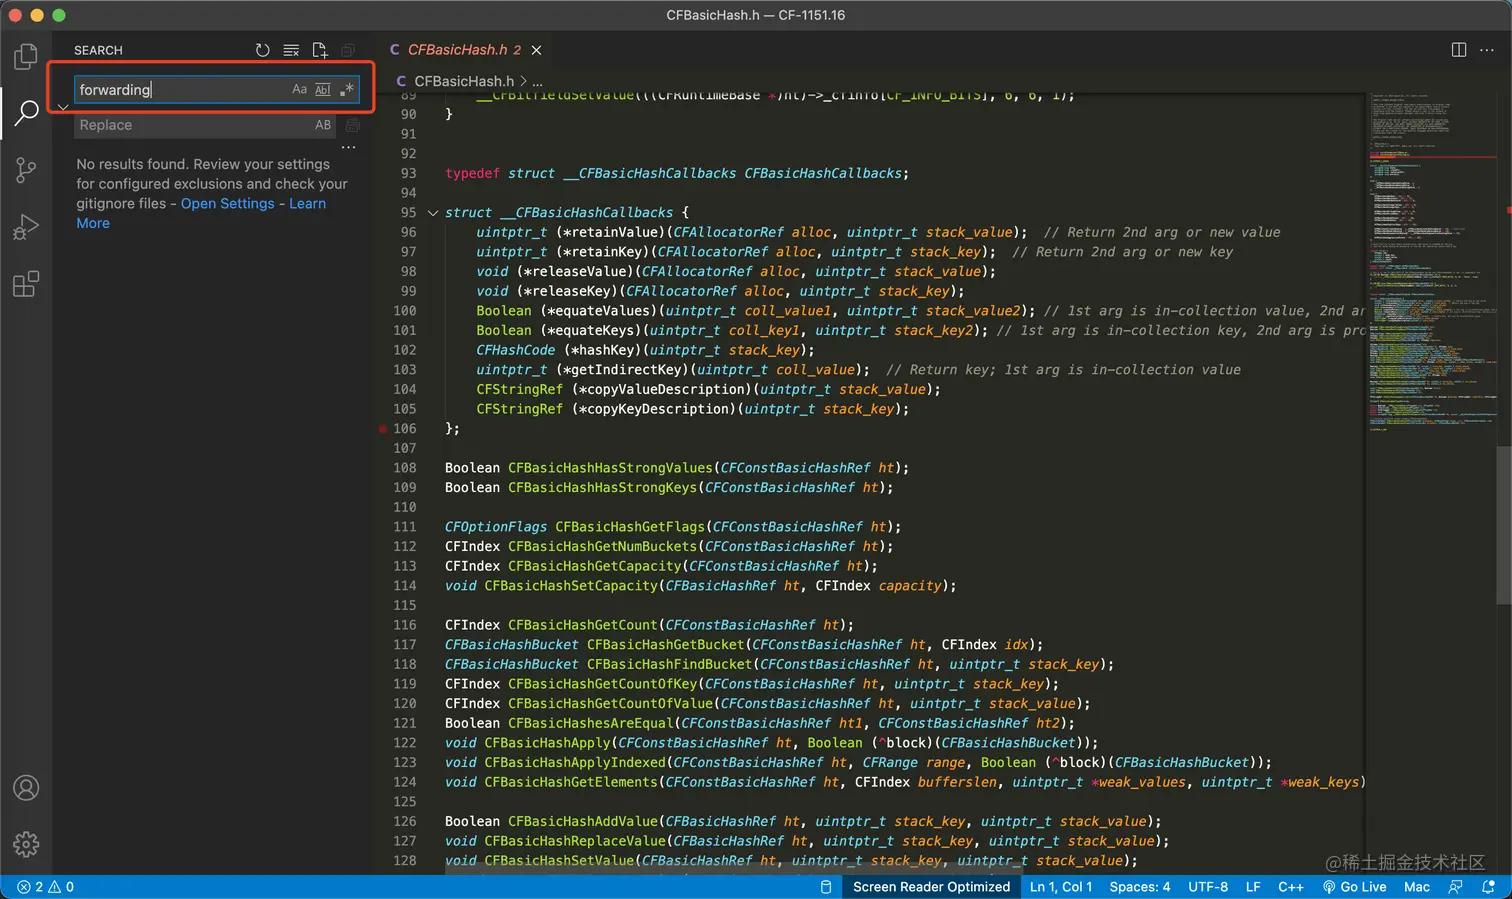Toggle Use Regular Expression in search

[x=347, y=89]
